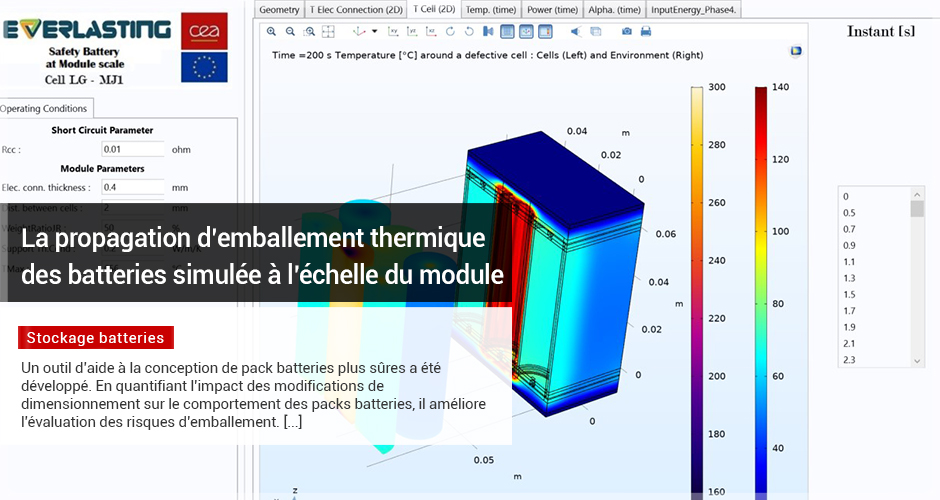
Task: Click the Zoom Out magnifier icon
Action: 289,31
